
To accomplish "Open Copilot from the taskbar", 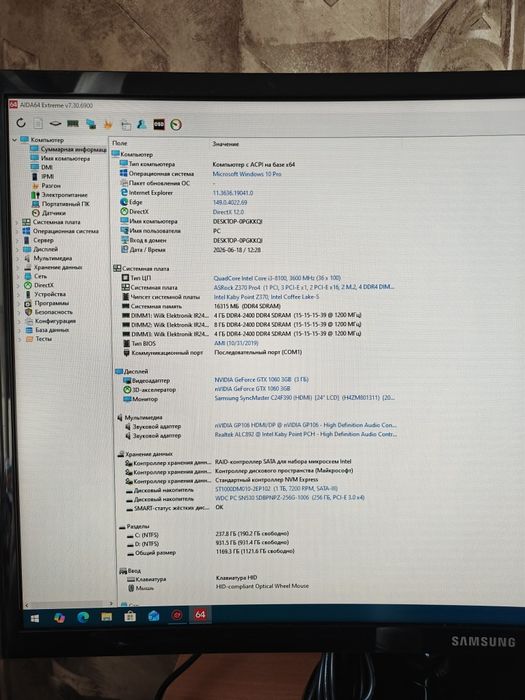I will point(58,617).
